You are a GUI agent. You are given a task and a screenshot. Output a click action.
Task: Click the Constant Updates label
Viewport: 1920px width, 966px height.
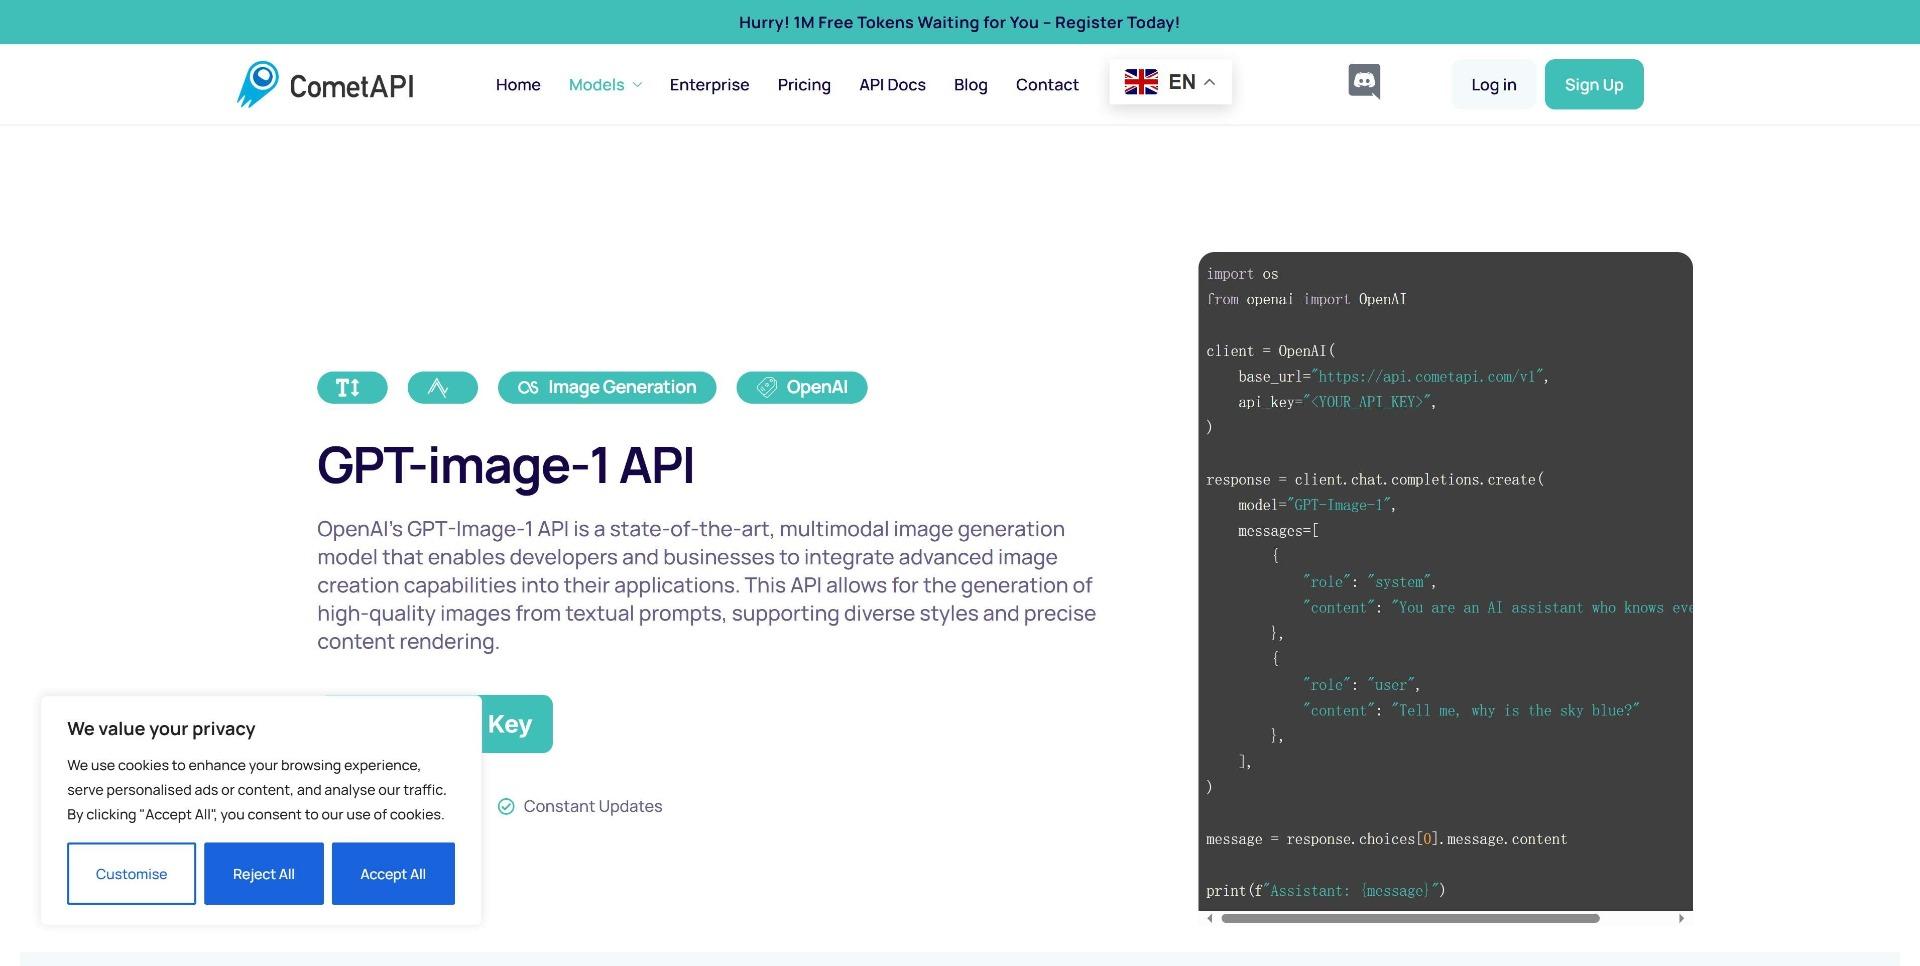coord(592,806)
